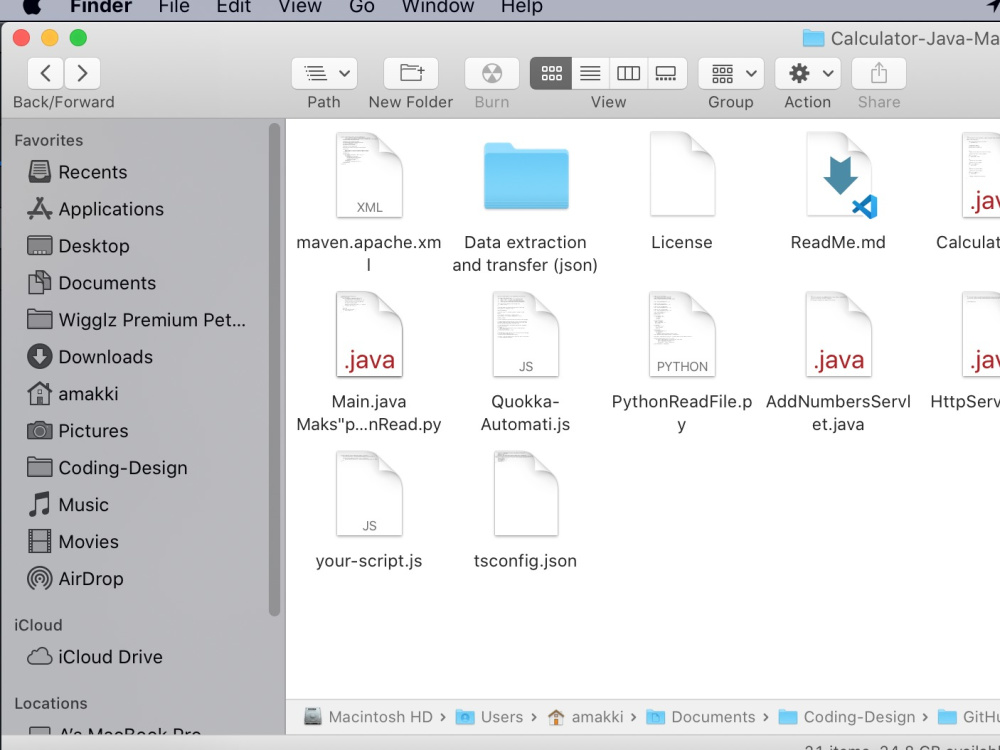Switch to gallery view
The image size is (1000, 750).
click(x=666, y=73)
